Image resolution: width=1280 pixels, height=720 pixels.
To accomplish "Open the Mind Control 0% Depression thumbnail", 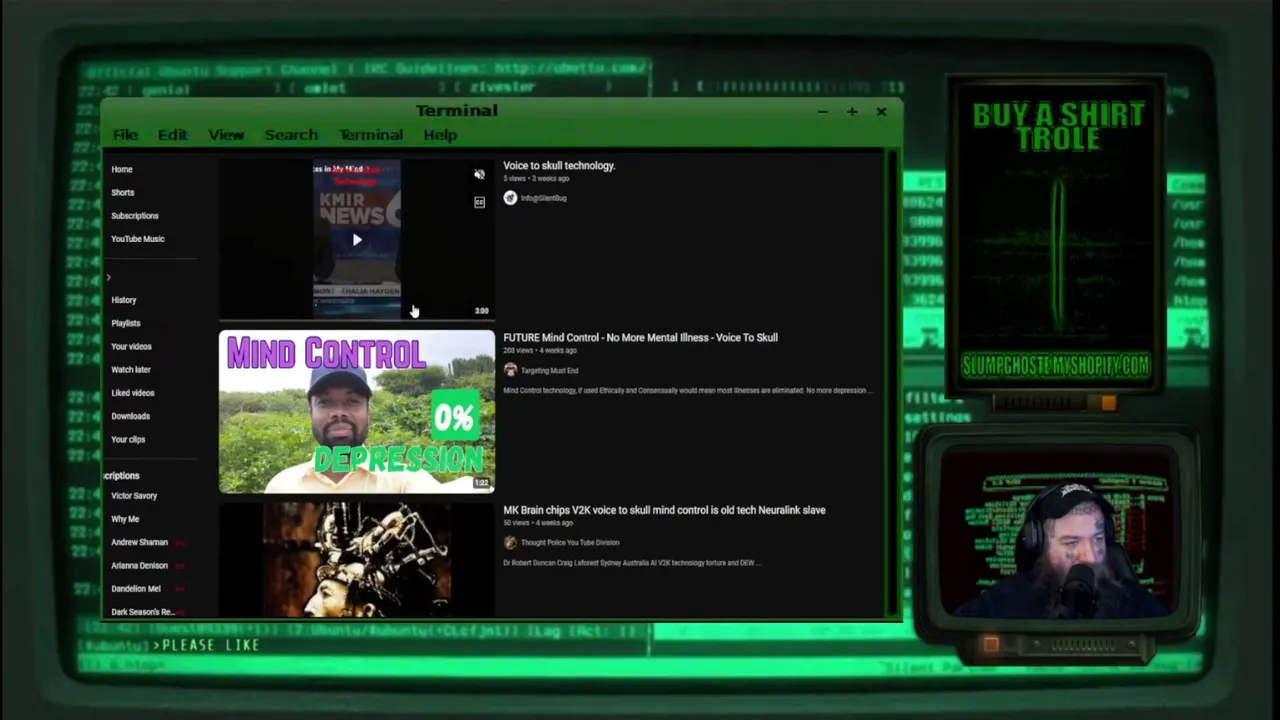I will click(x=357, y=412).
